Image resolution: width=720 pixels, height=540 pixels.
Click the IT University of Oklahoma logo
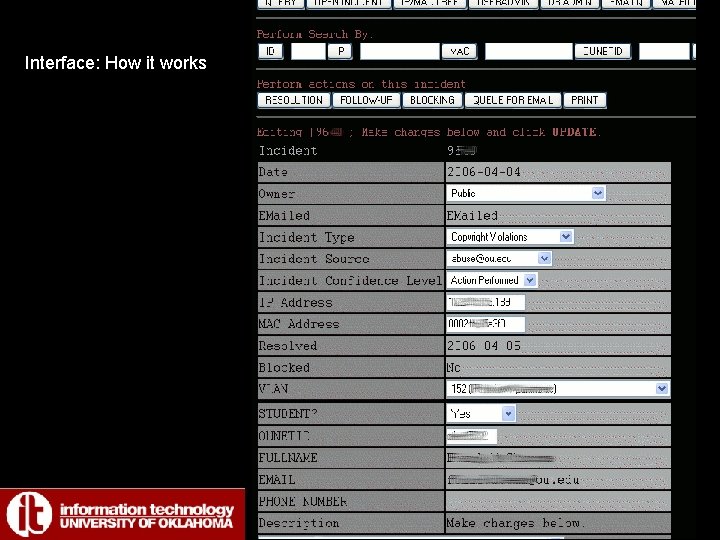[x=122, y=514]
